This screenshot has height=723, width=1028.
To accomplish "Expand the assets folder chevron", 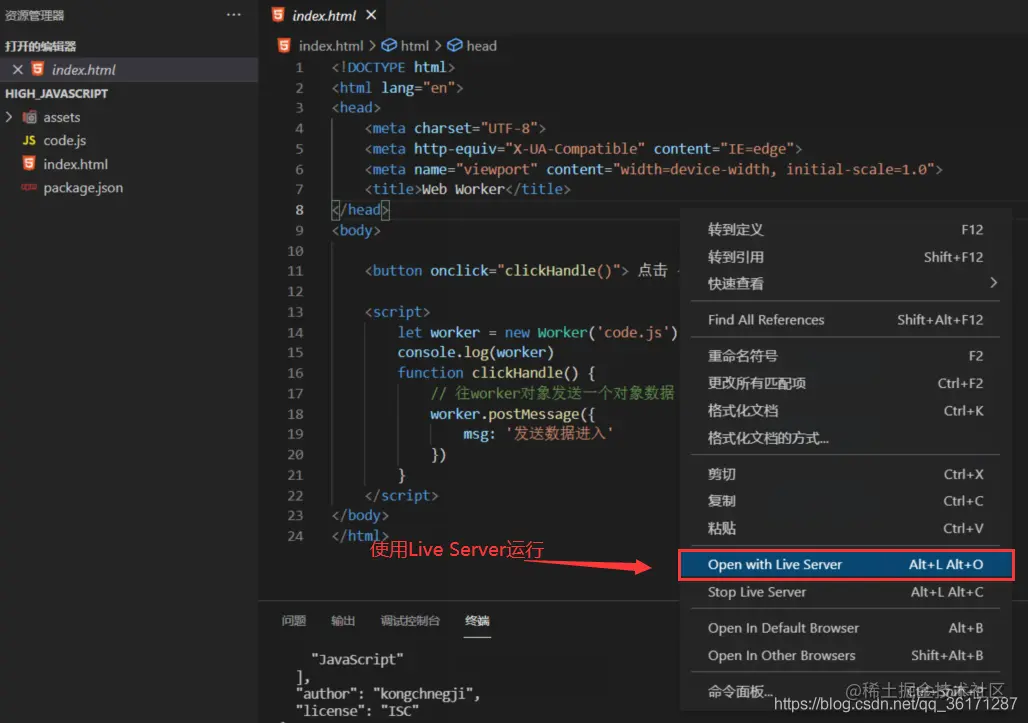I will (x=9, y=117).
